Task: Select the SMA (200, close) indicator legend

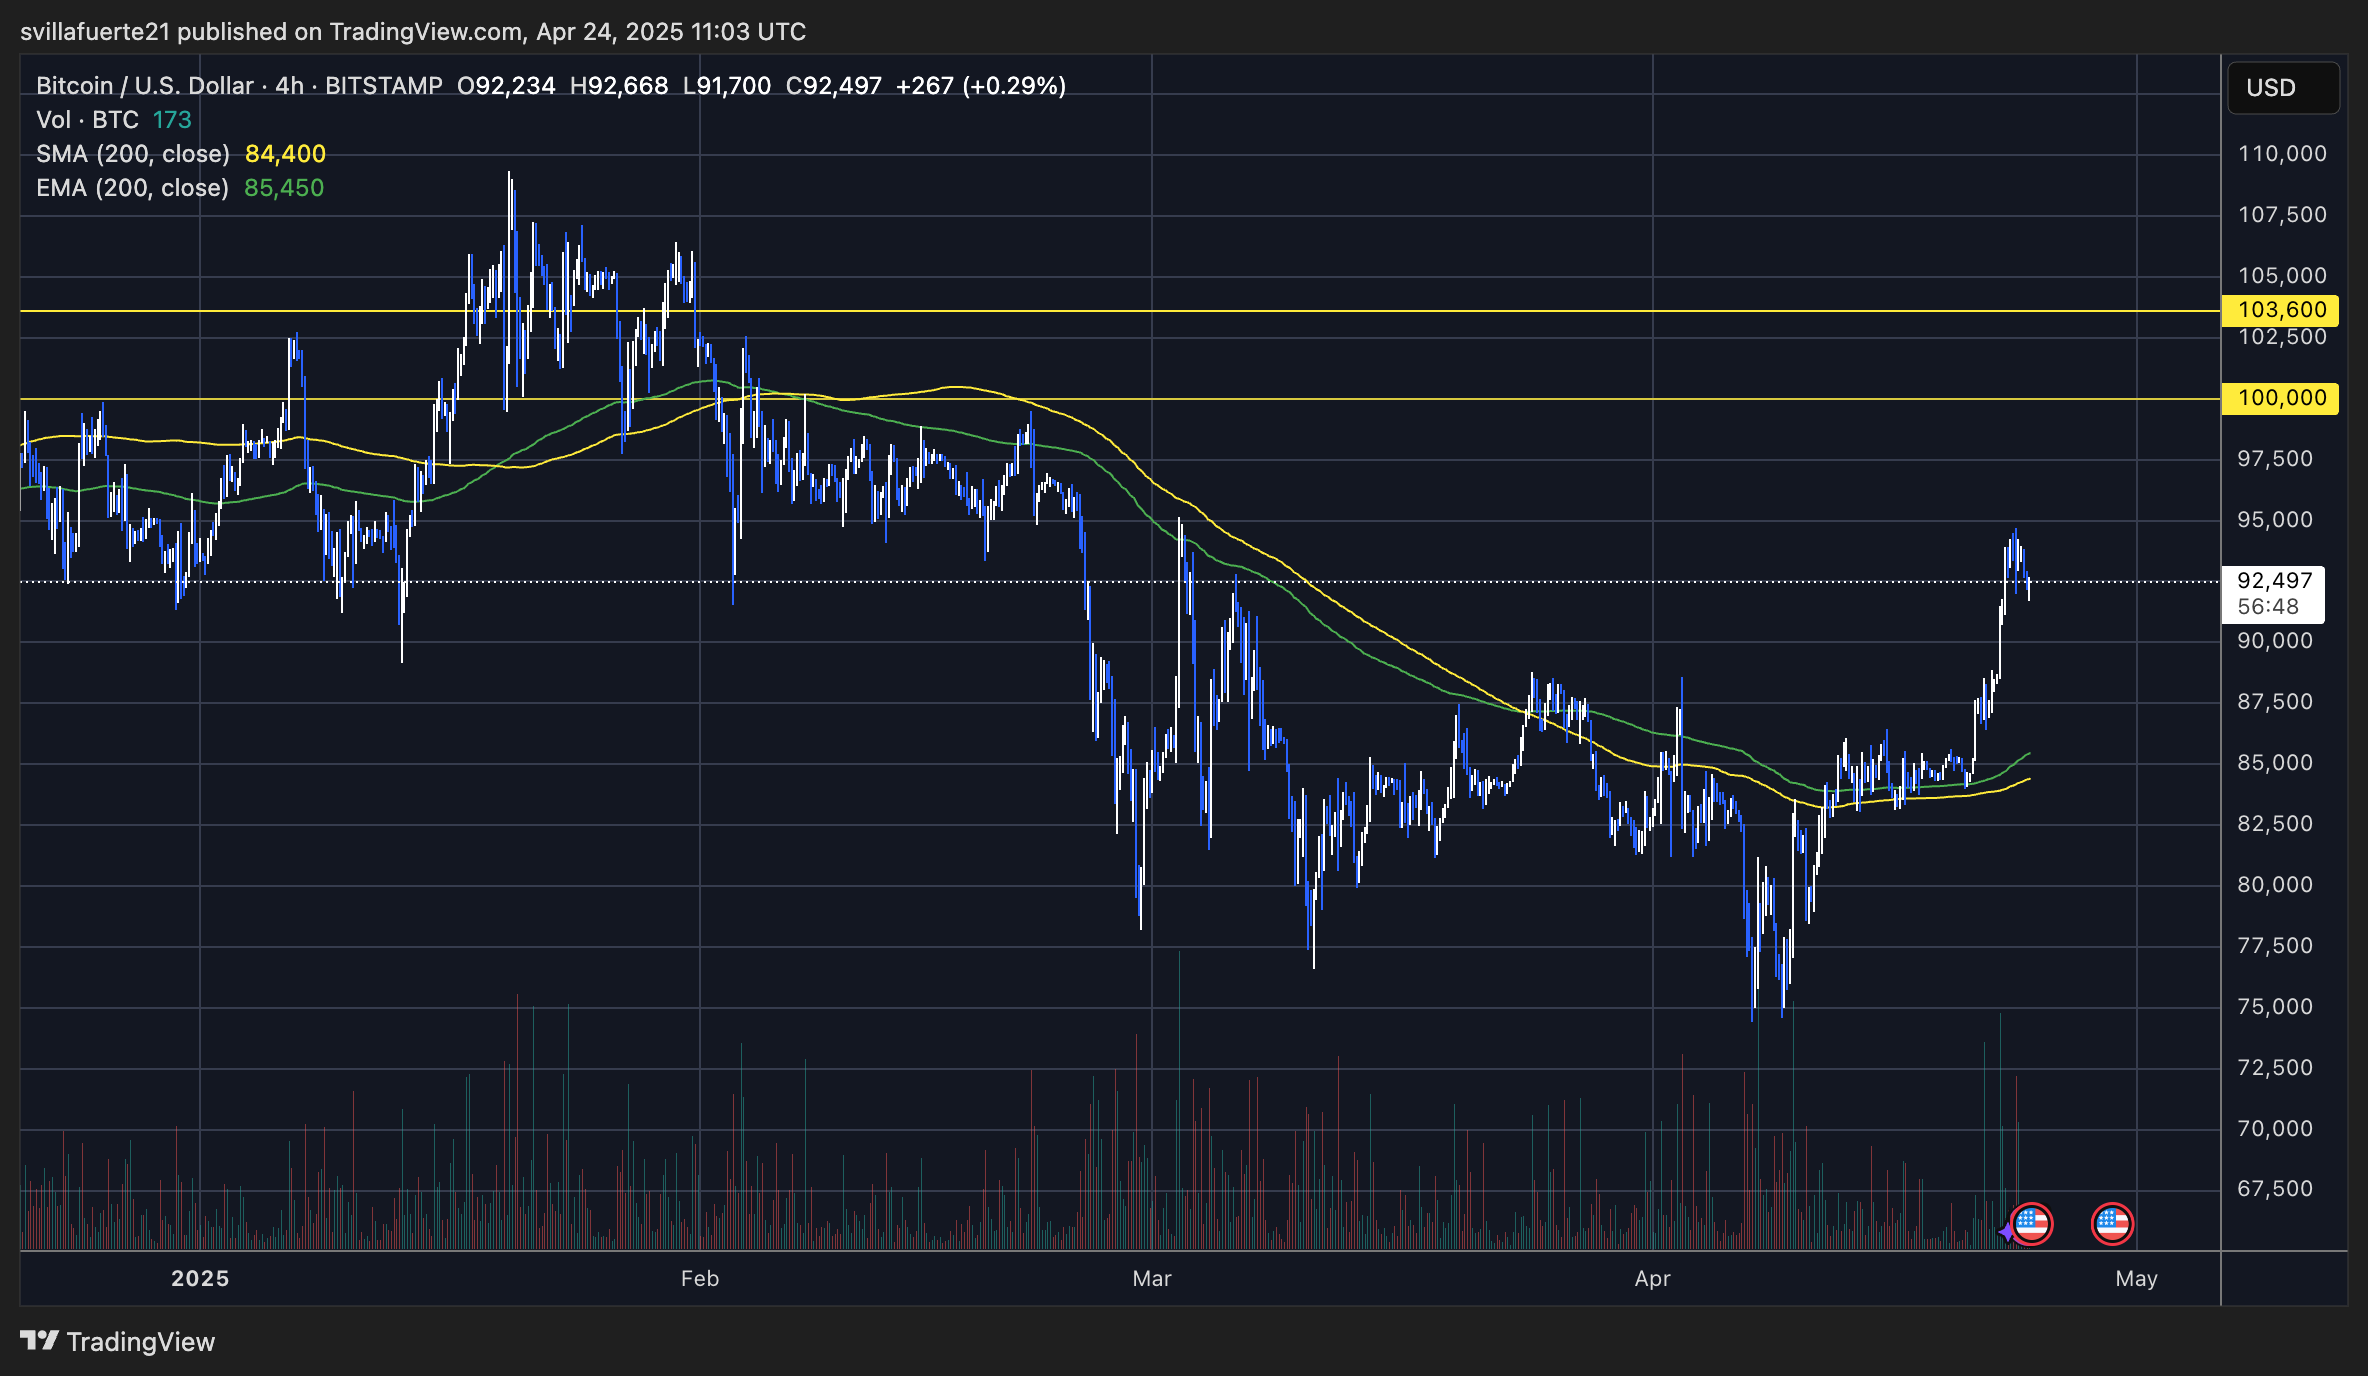Action: 133,154
